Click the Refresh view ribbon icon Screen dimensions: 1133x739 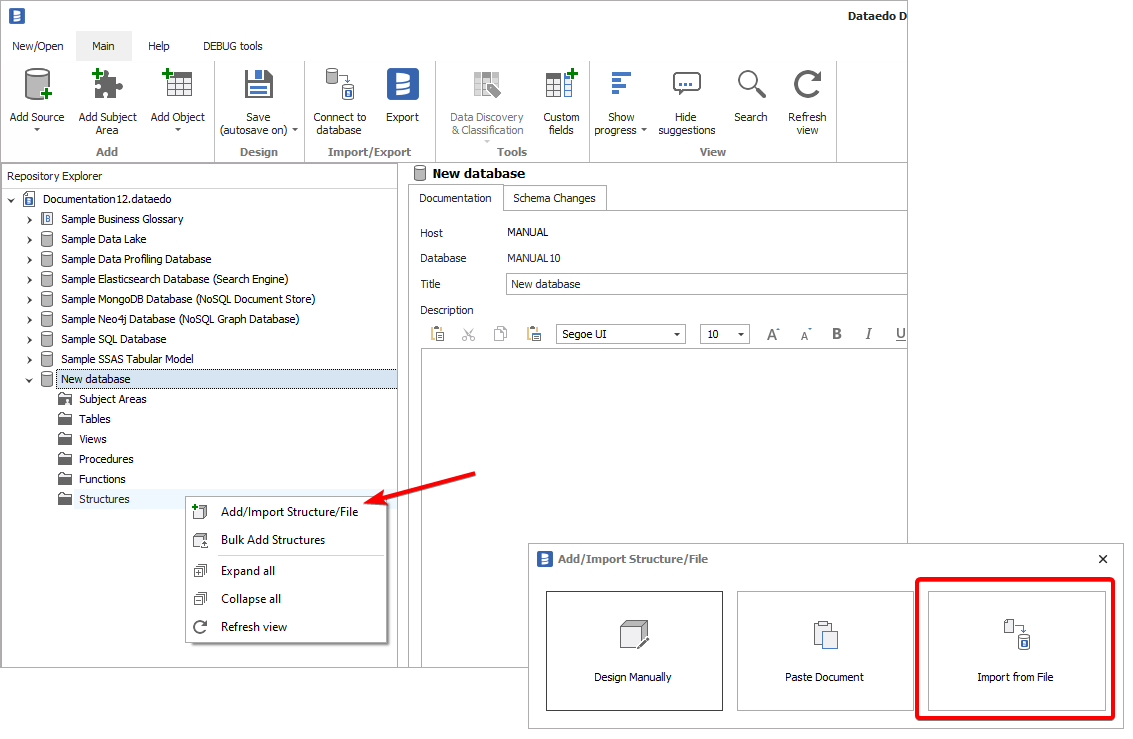pos(807,86)
